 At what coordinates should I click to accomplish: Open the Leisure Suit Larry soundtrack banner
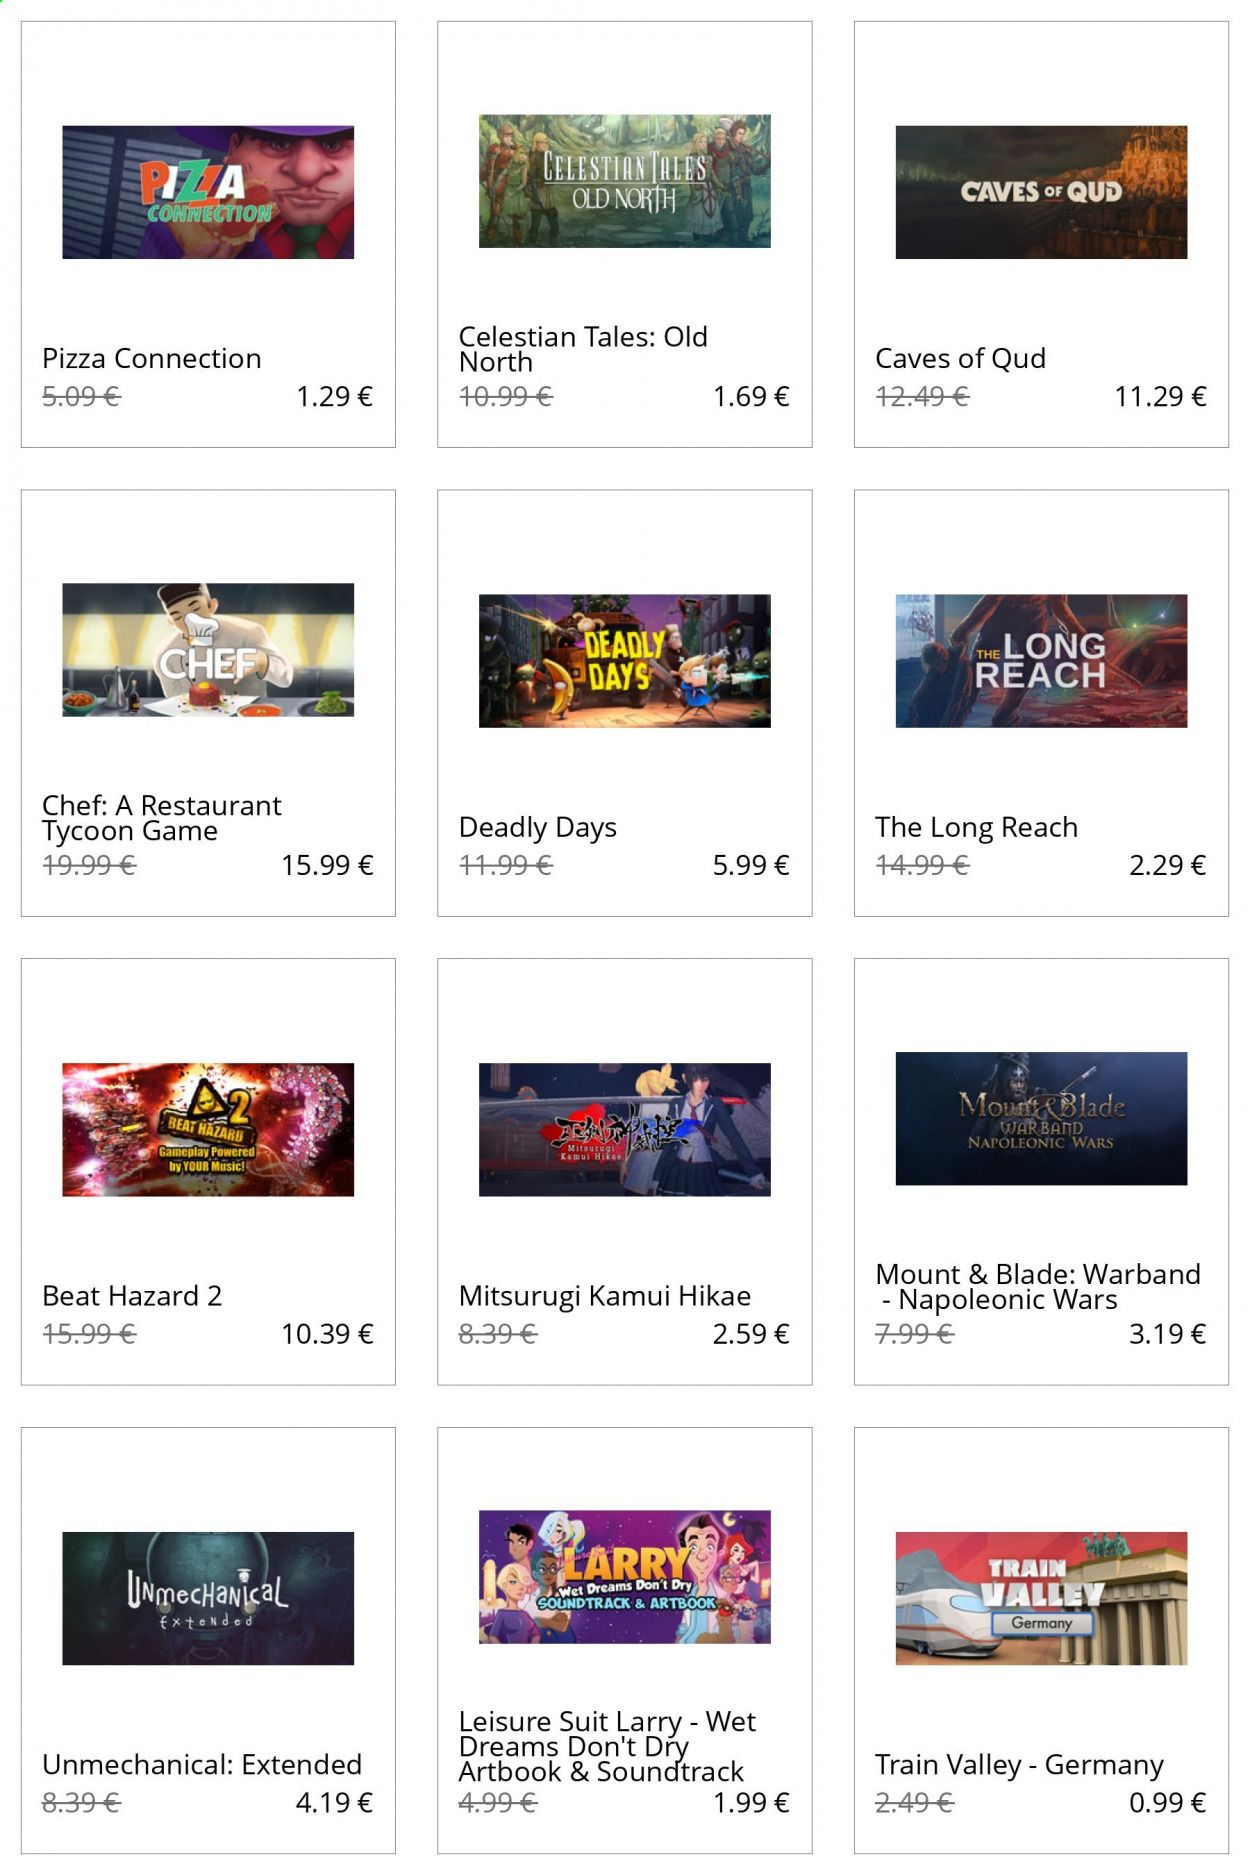pos(624,1577)
